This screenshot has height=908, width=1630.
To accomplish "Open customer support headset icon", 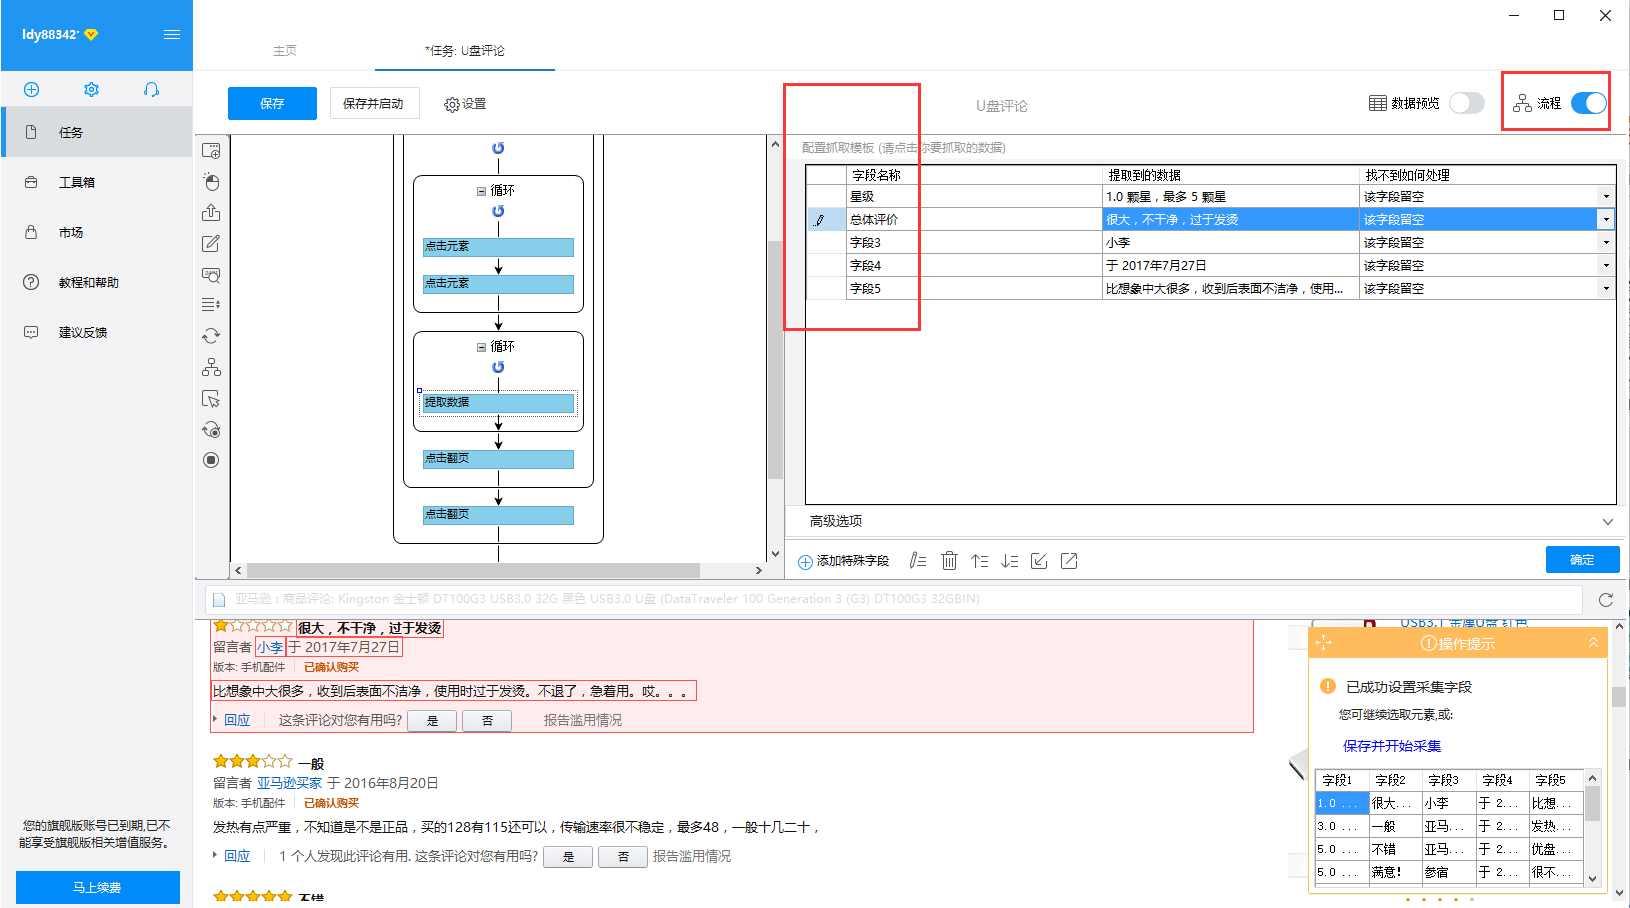I will click(x=151, y=89).
